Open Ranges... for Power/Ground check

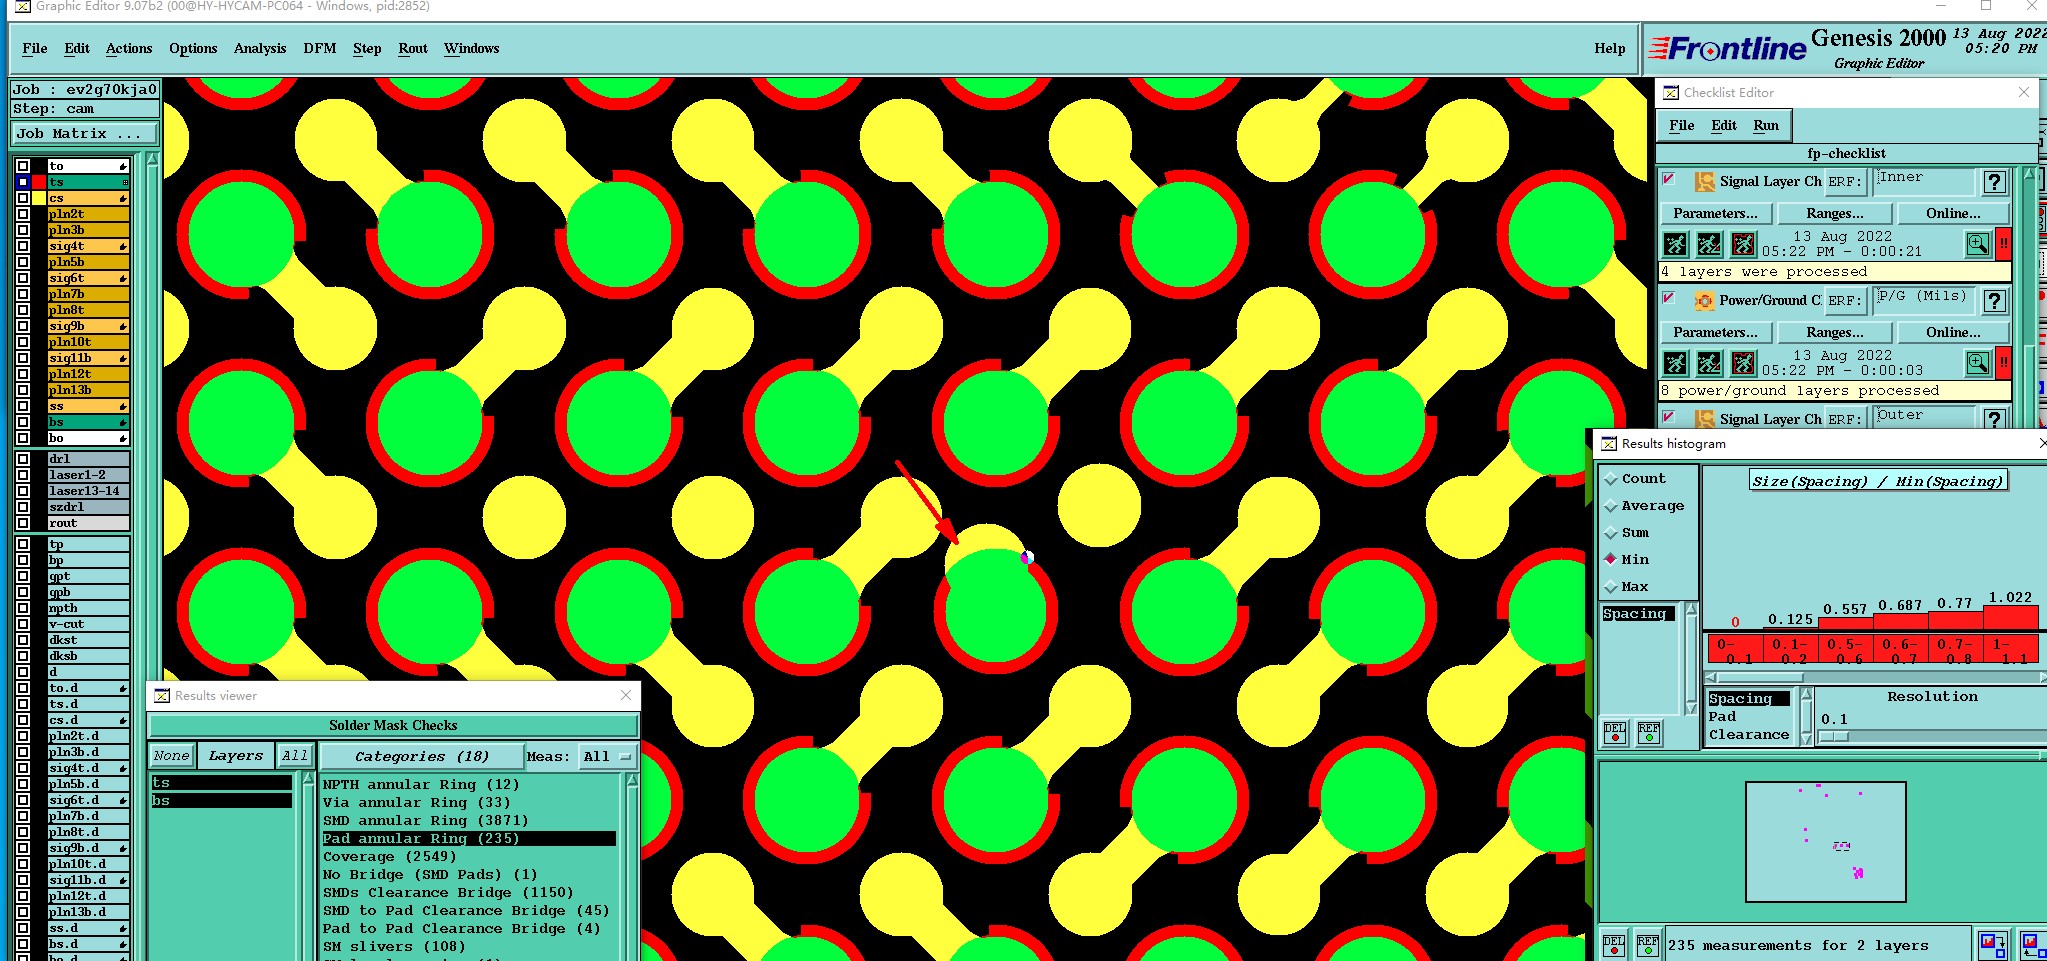click(1835, 332)
